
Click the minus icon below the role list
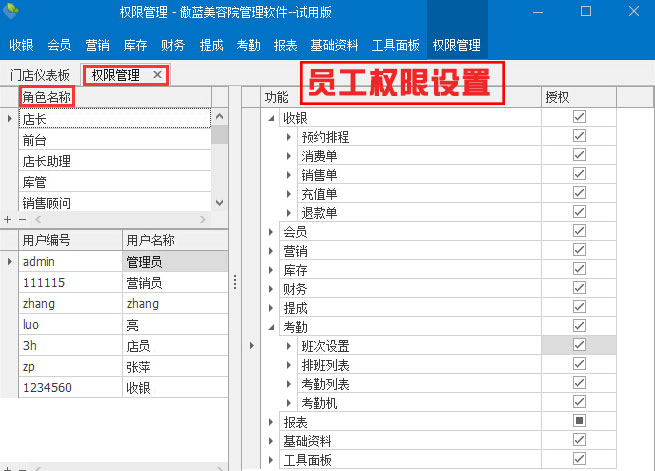click(21, 218)
